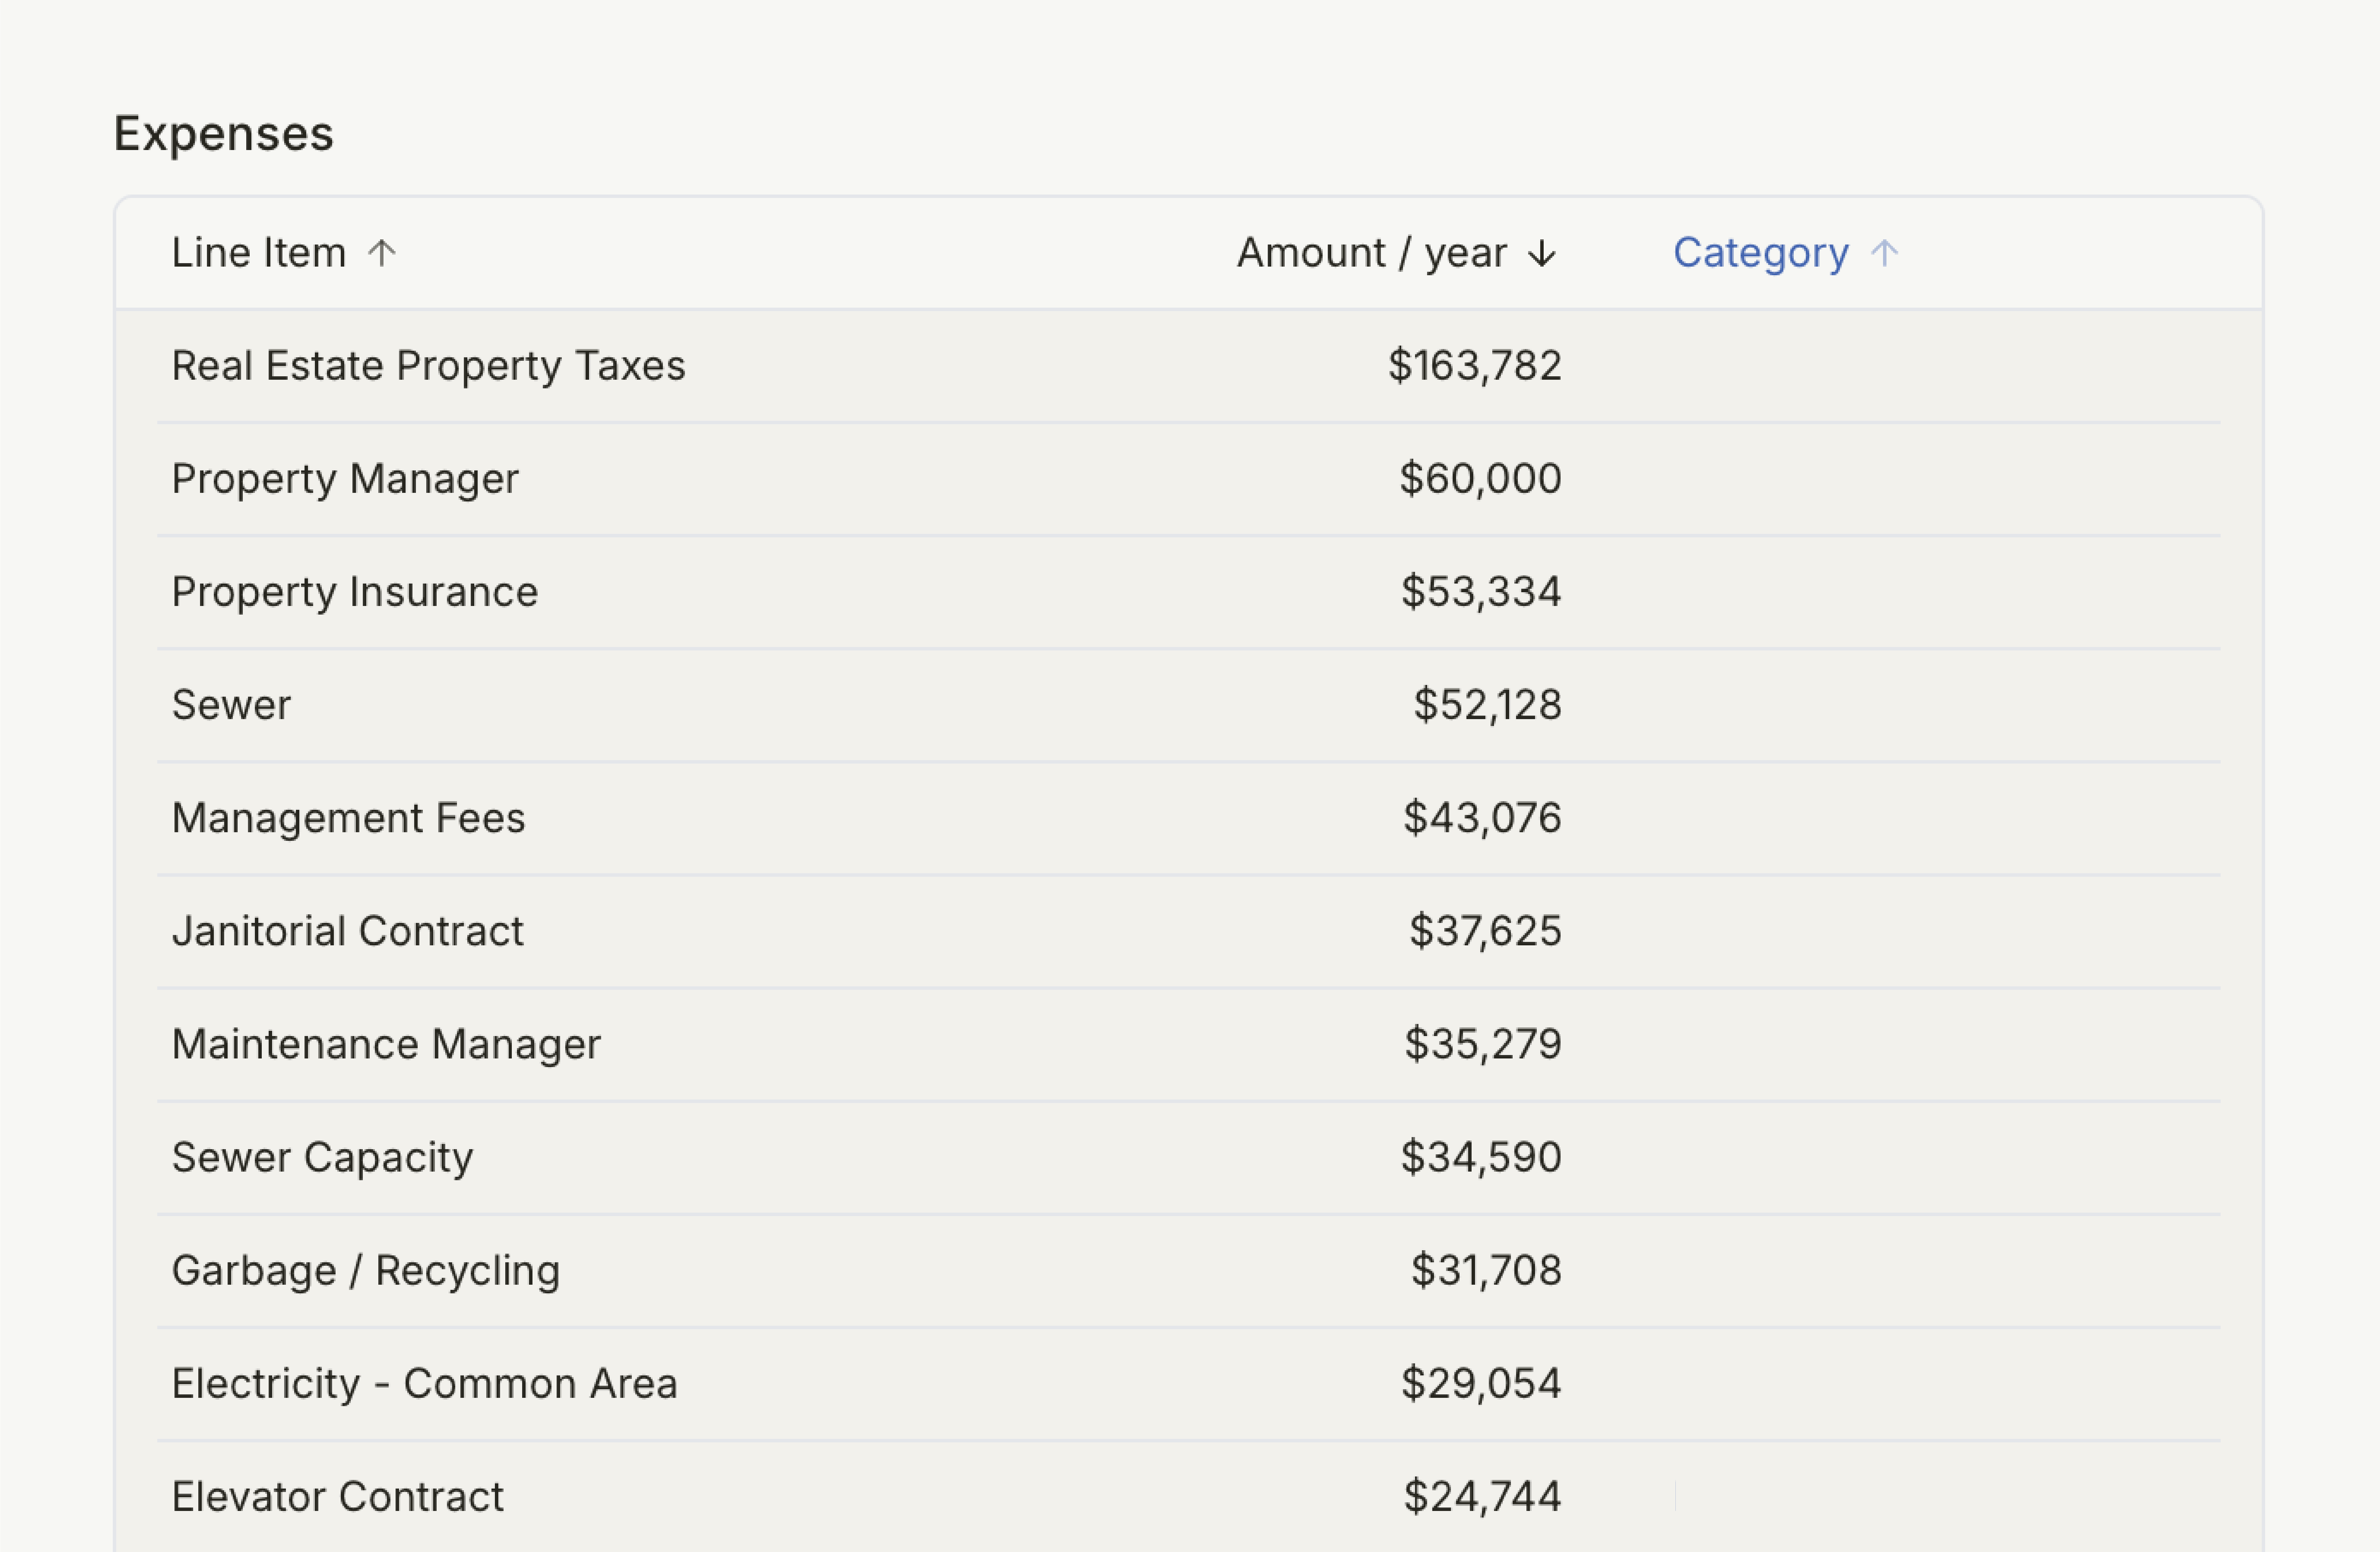The height and width of the screenshot is (1552, 2380).
Task: Click the Line Item sort arrow icon
Action: tap(381, 253)
